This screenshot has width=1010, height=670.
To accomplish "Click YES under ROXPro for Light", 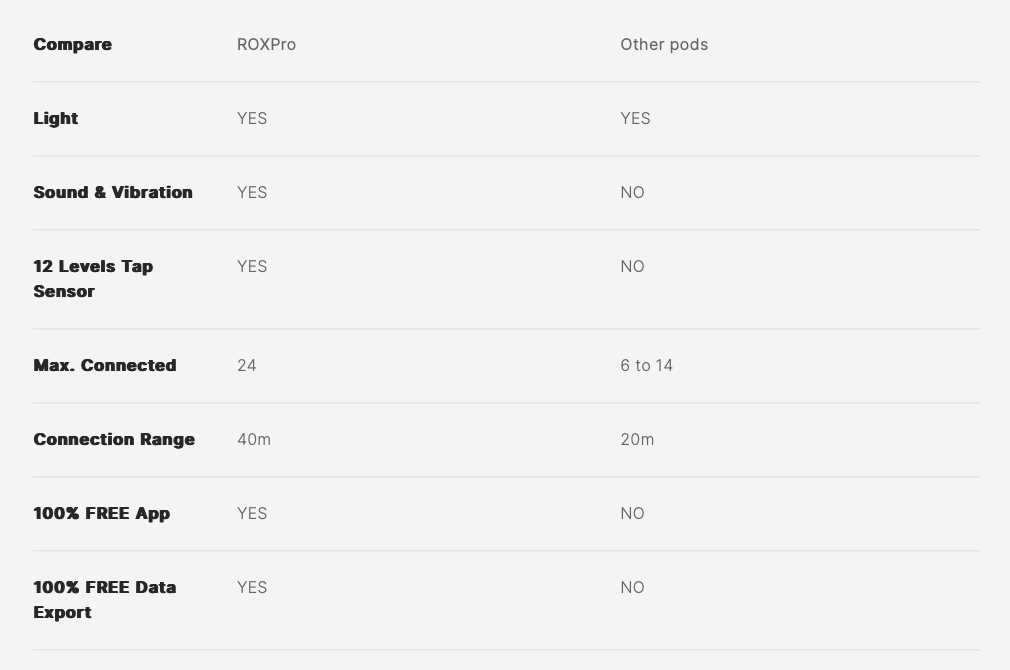I will 252,118.
